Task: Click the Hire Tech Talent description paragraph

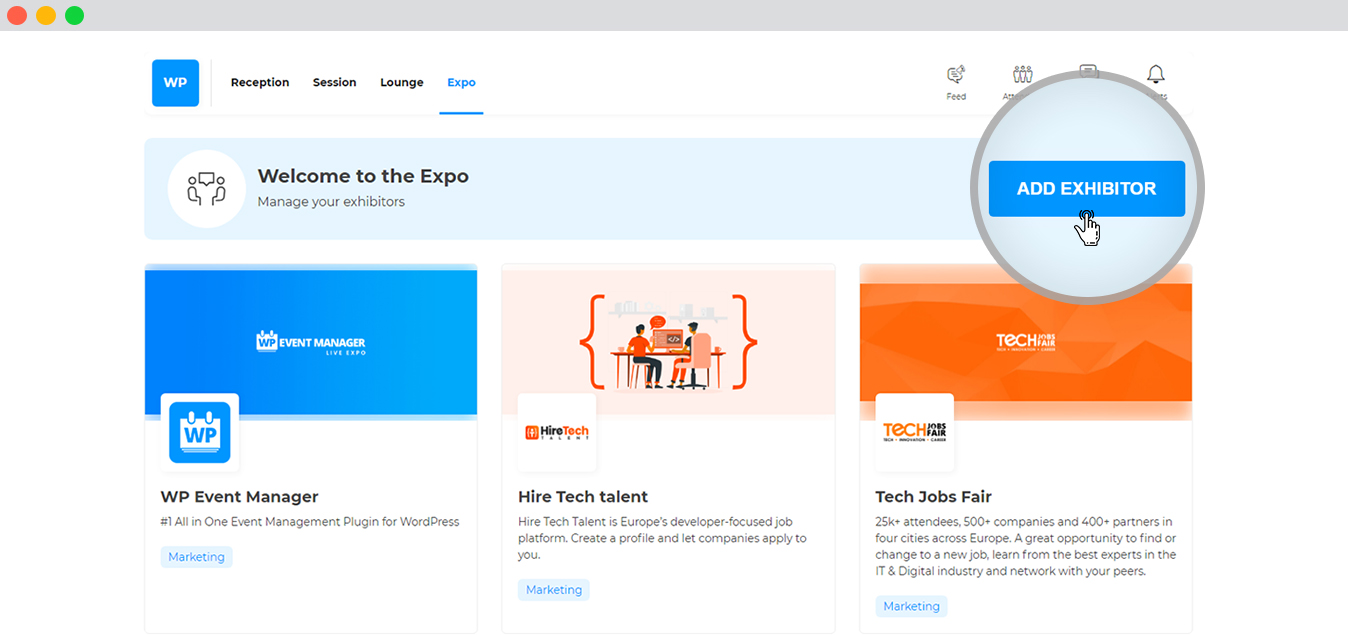Action: [662, 538]
